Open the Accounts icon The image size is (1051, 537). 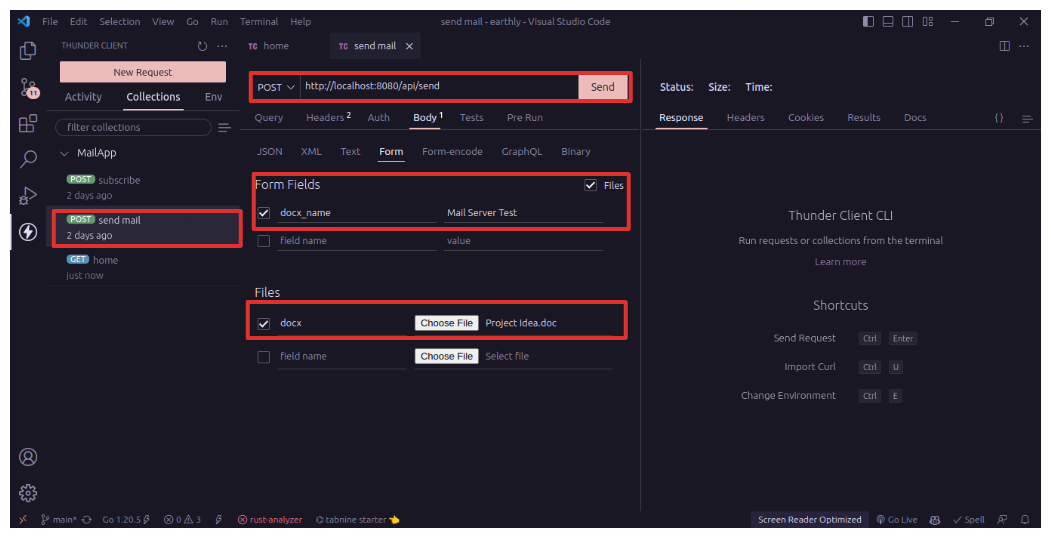(28, 457)
